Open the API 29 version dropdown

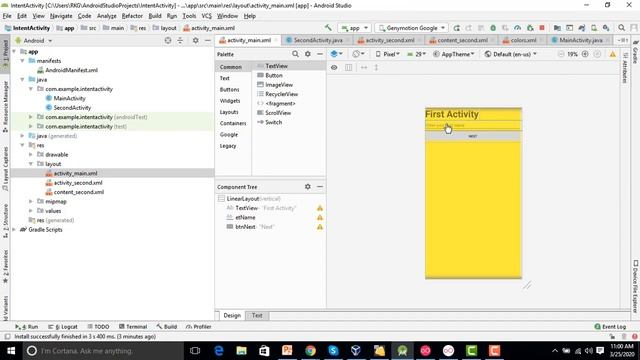(416, 54)
